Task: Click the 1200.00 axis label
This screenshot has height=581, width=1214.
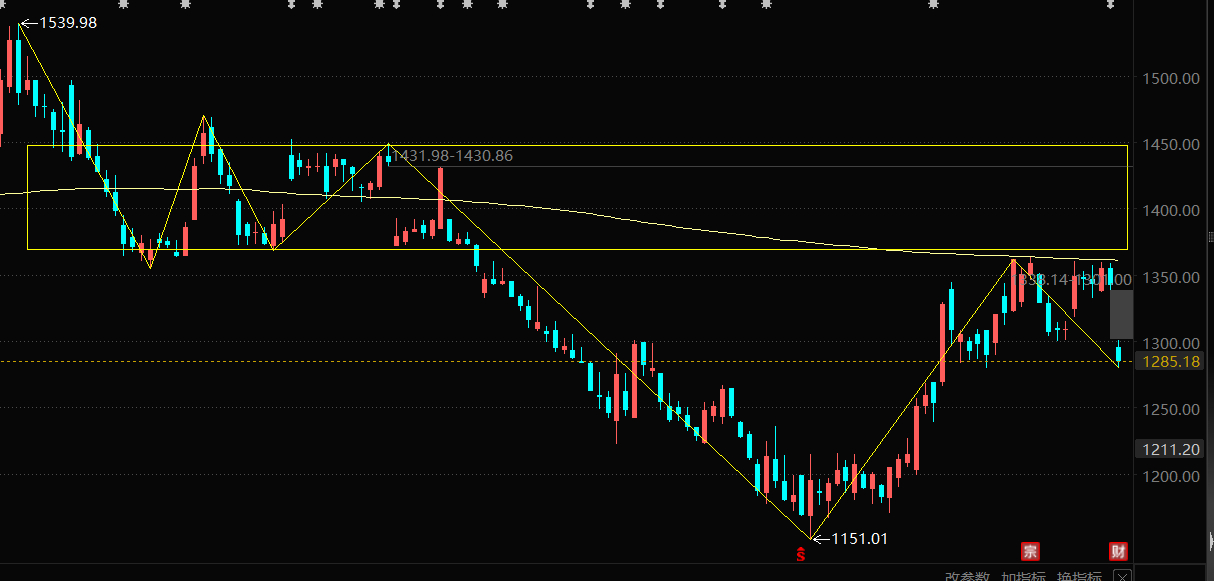Action: coord(1170,476)
